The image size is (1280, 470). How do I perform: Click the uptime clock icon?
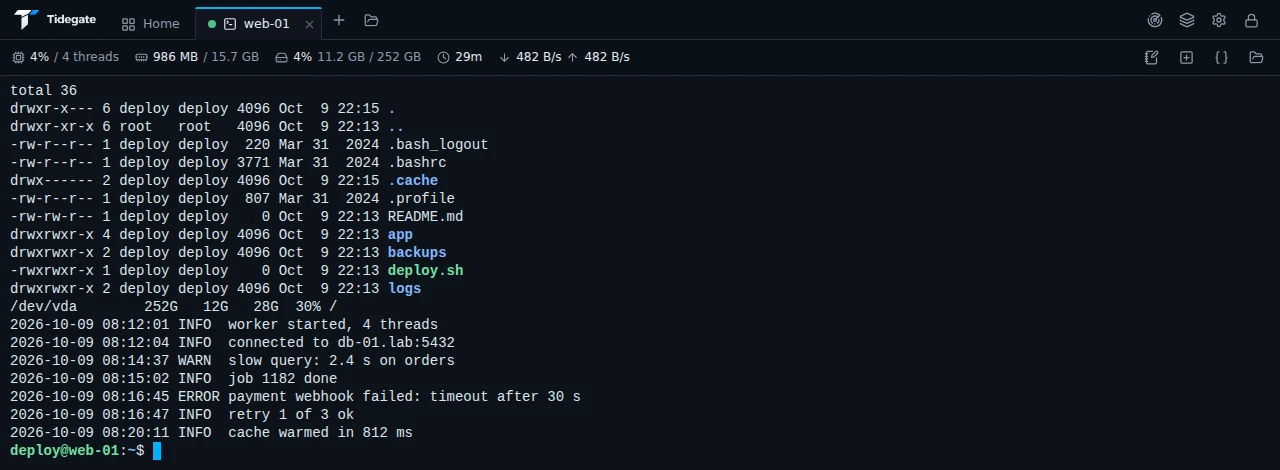pyautogui.click(x=443, y=57)
